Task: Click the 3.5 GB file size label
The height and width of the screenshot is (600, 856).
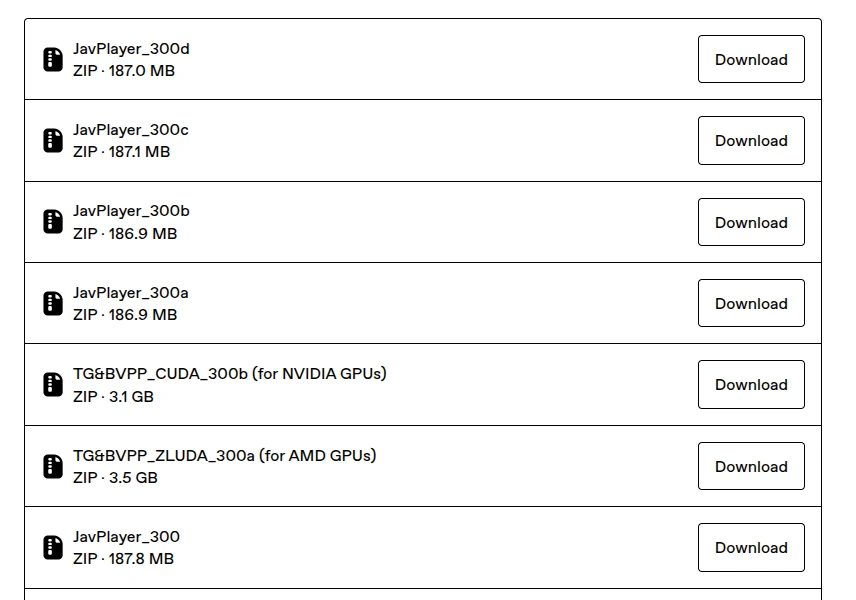Action: pyautogui.click(x=133, y=478)
